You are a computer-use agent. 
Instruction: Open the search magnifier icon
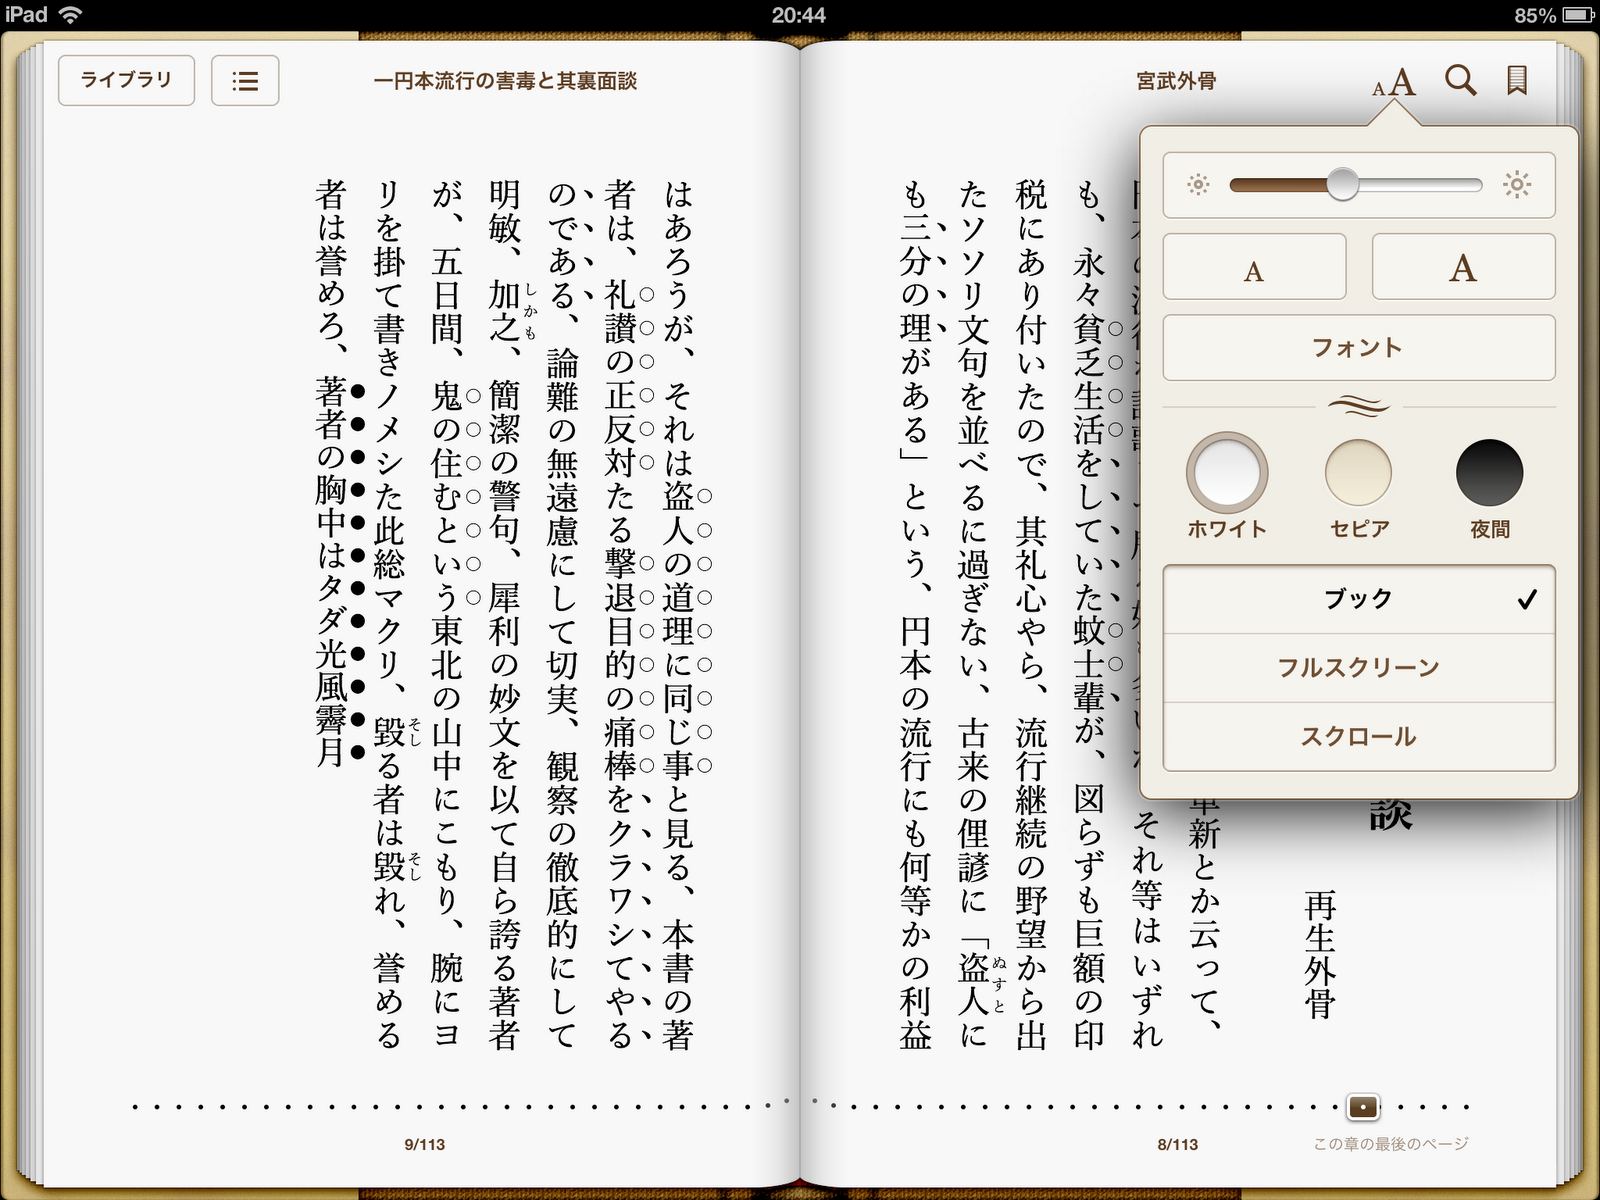coord(1460,80)
